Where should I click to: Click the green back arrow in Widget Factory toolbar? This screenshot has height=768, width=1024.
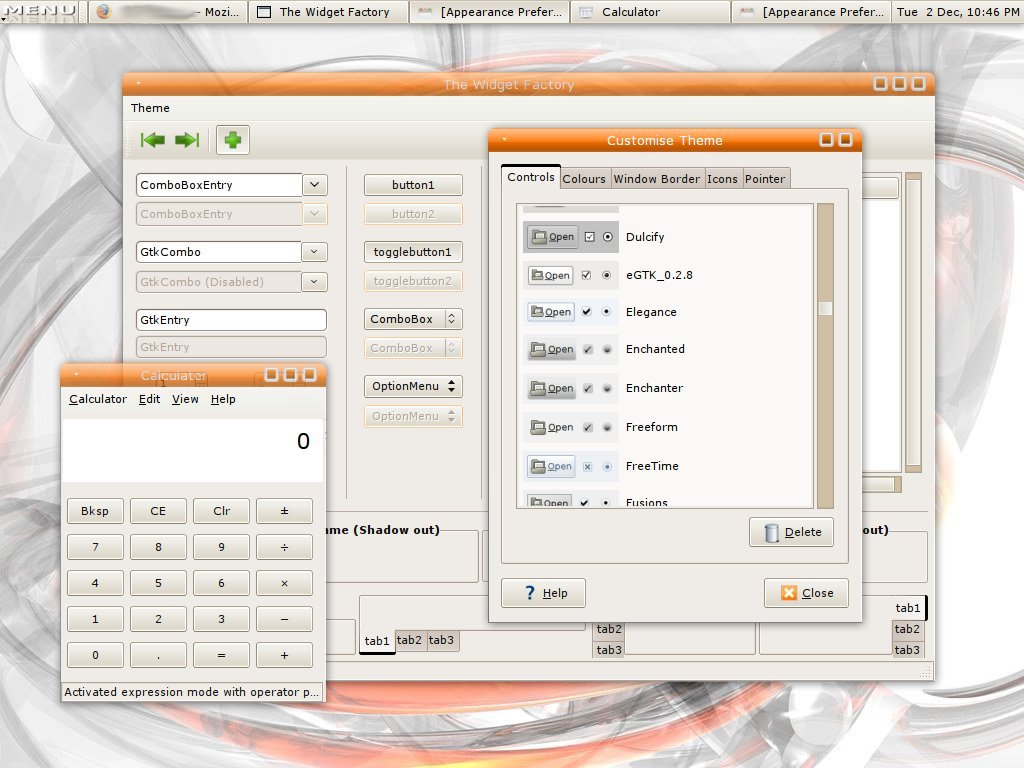pos(153,140)
